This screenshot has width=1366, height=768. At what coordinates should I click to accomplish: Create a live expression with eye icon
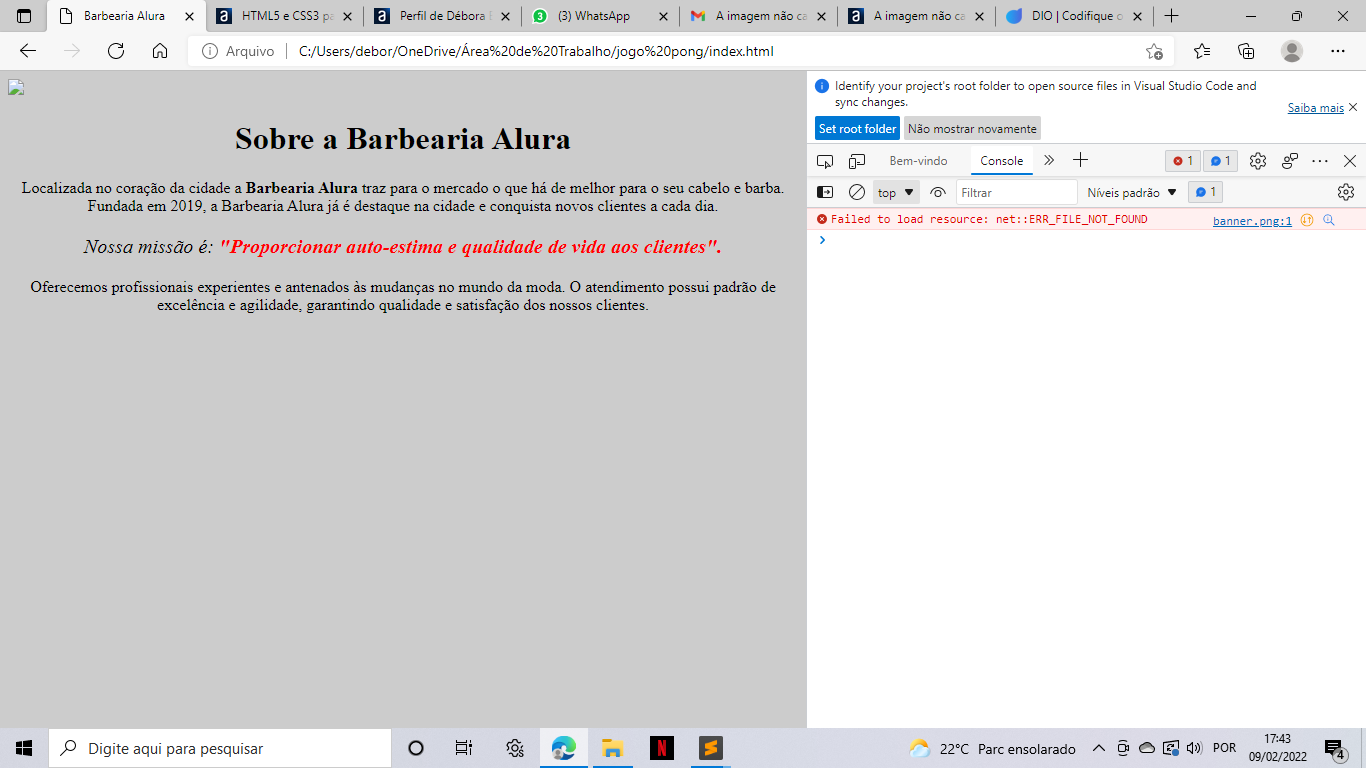pos(937,192)
